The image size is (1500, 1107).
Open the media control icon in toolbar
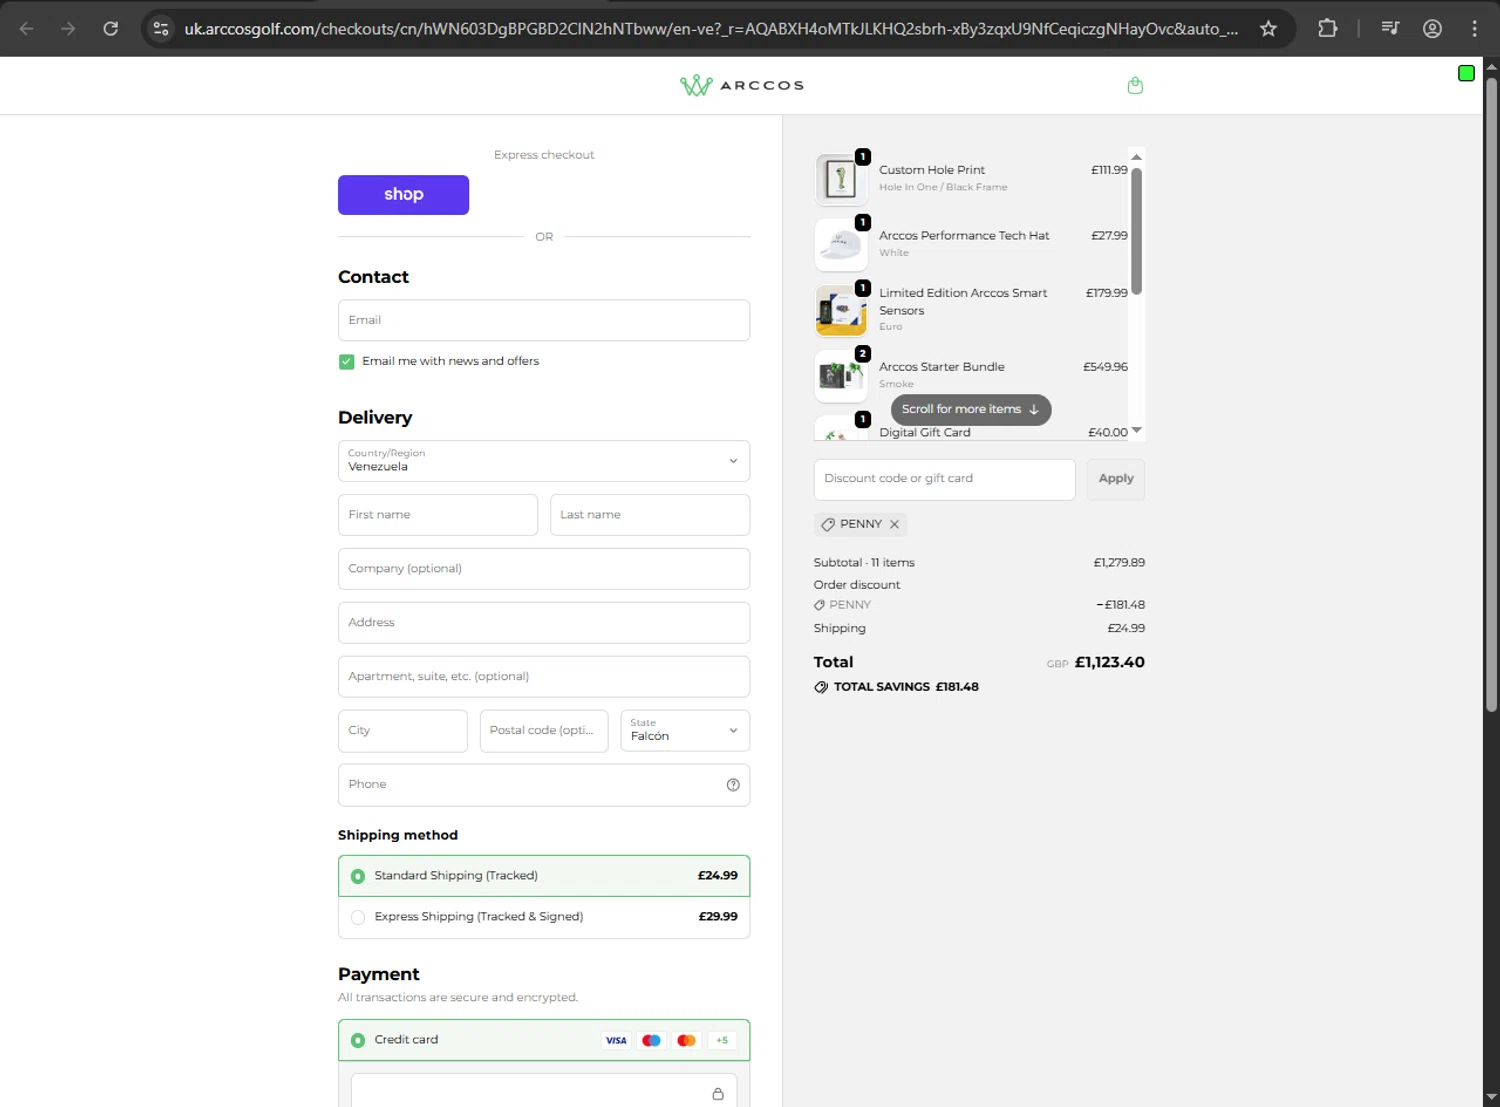[x=1390, y=29]
